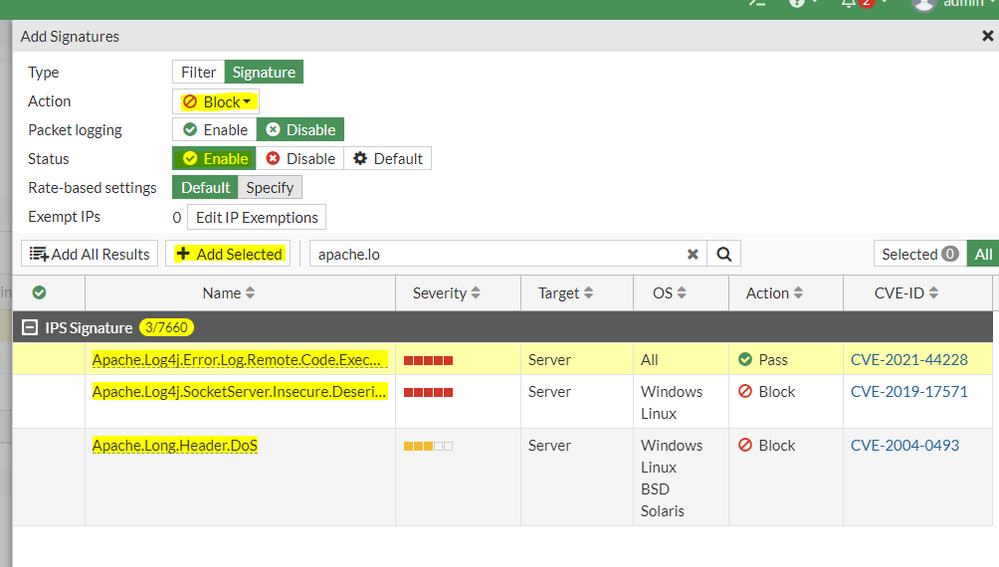Open the admin user menu

(x=950, y=4)
